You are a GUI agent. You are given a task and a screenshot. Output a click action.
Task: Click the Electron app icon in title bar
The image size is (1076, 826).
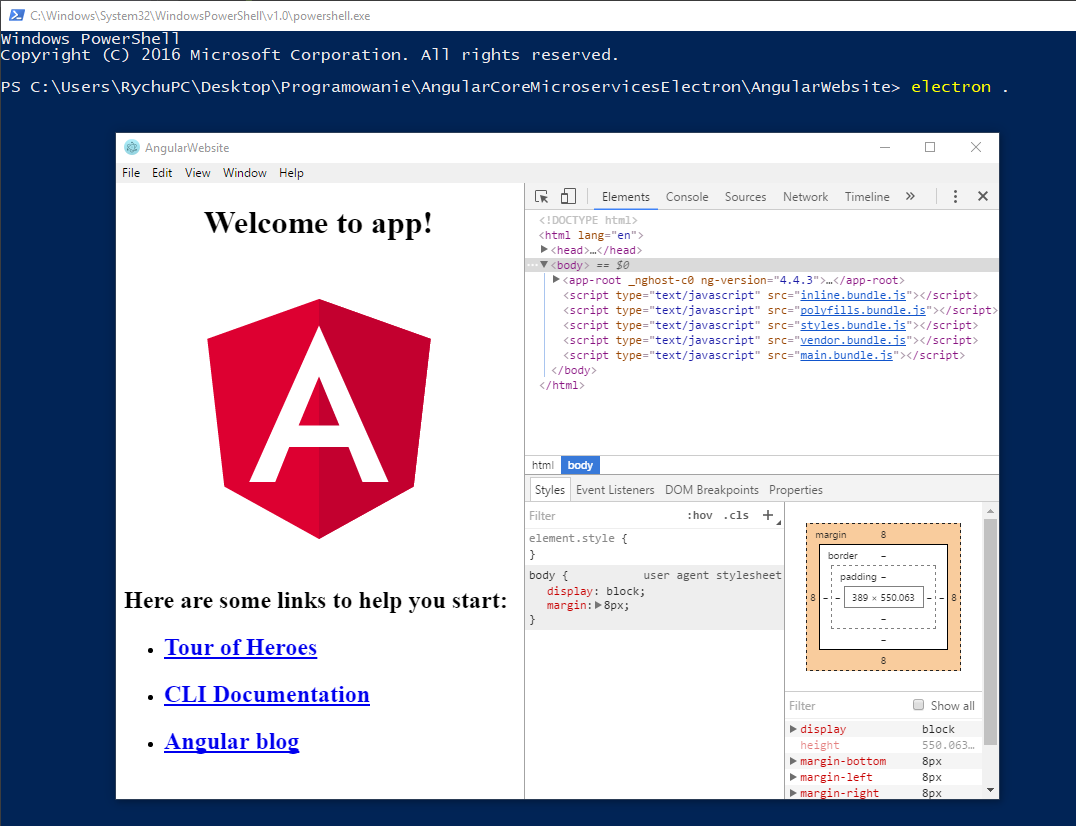(132, 148)
